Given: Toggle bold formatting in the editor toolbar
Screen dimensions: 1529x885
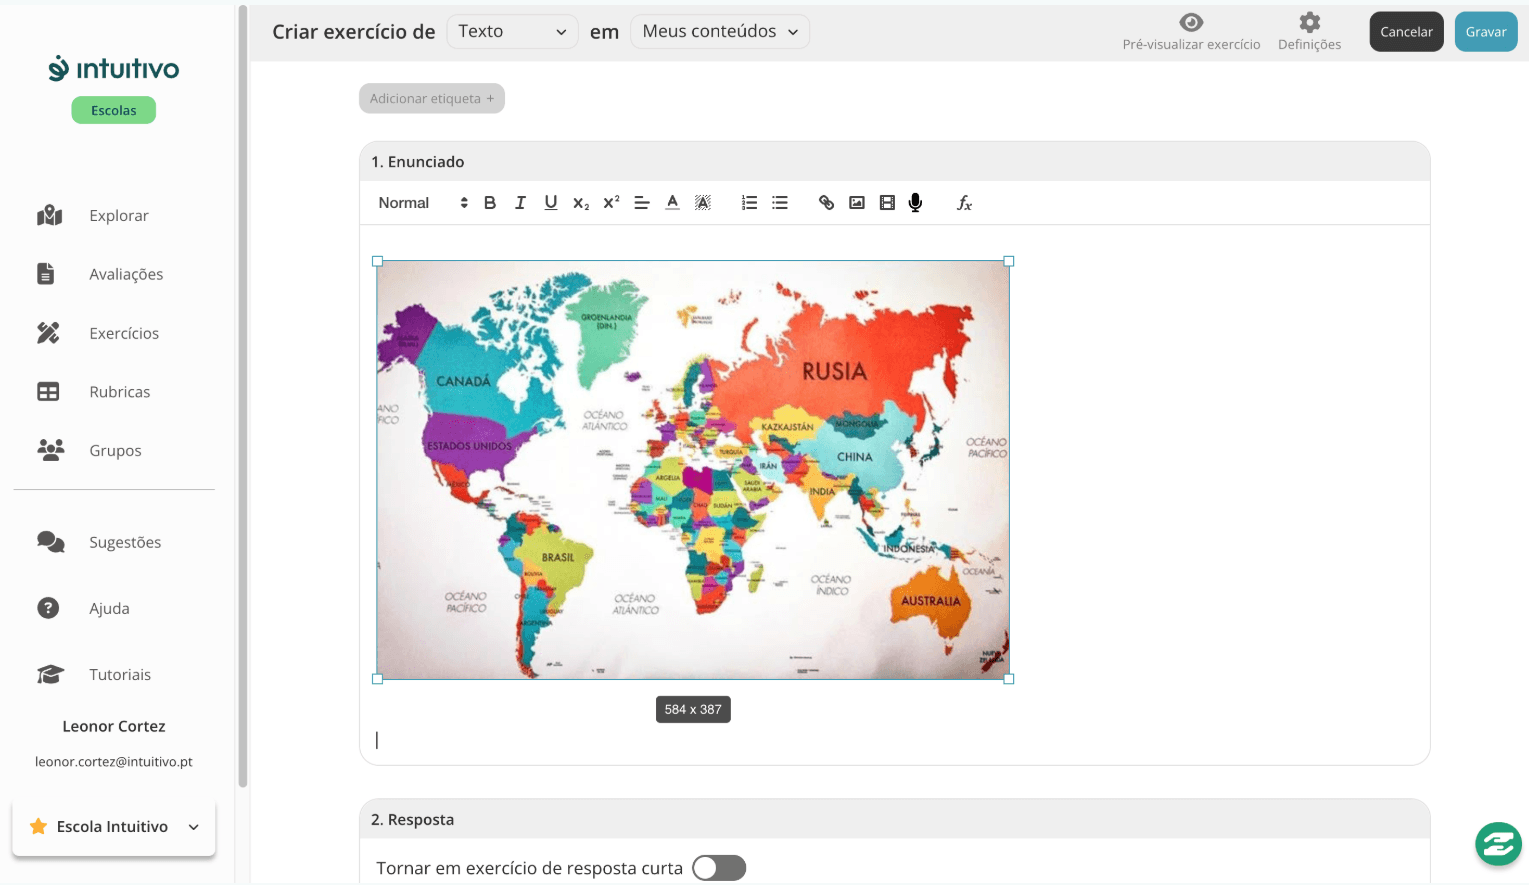Looking at the screenshot, I should (x=490, y=203).
